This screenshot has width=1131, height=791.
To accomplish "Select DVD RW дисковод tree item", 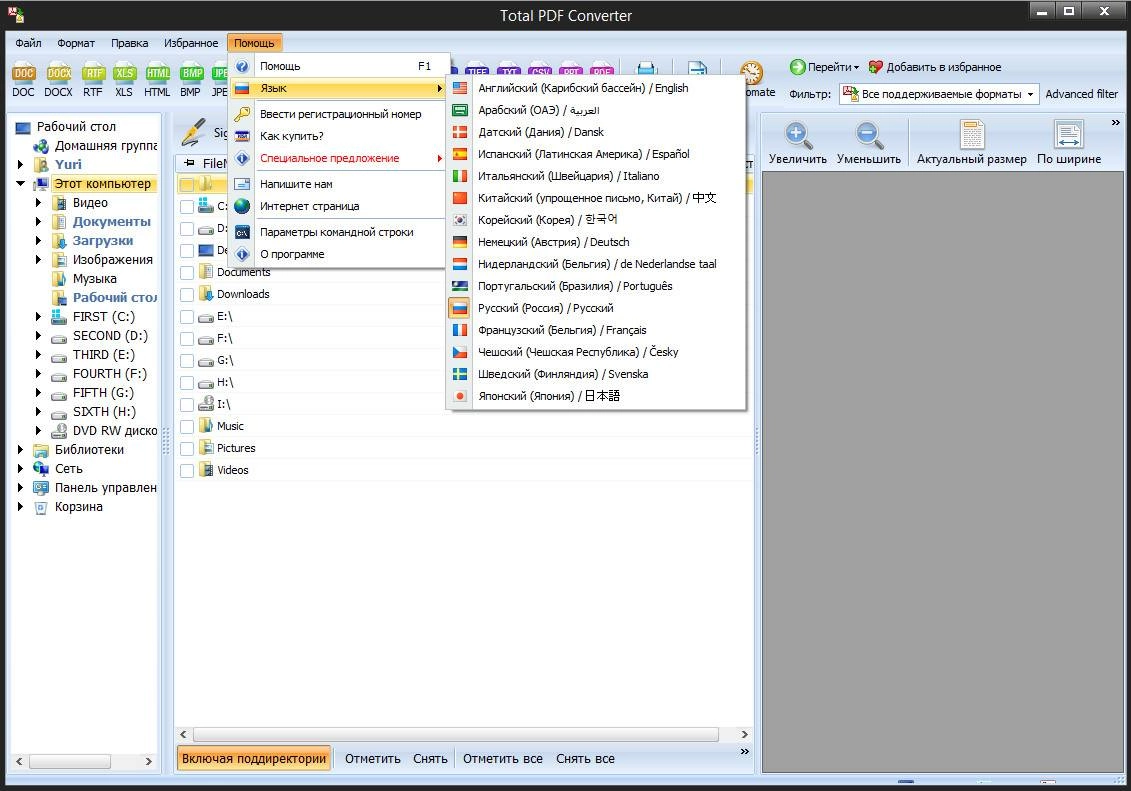I will [x=115, y=430].
